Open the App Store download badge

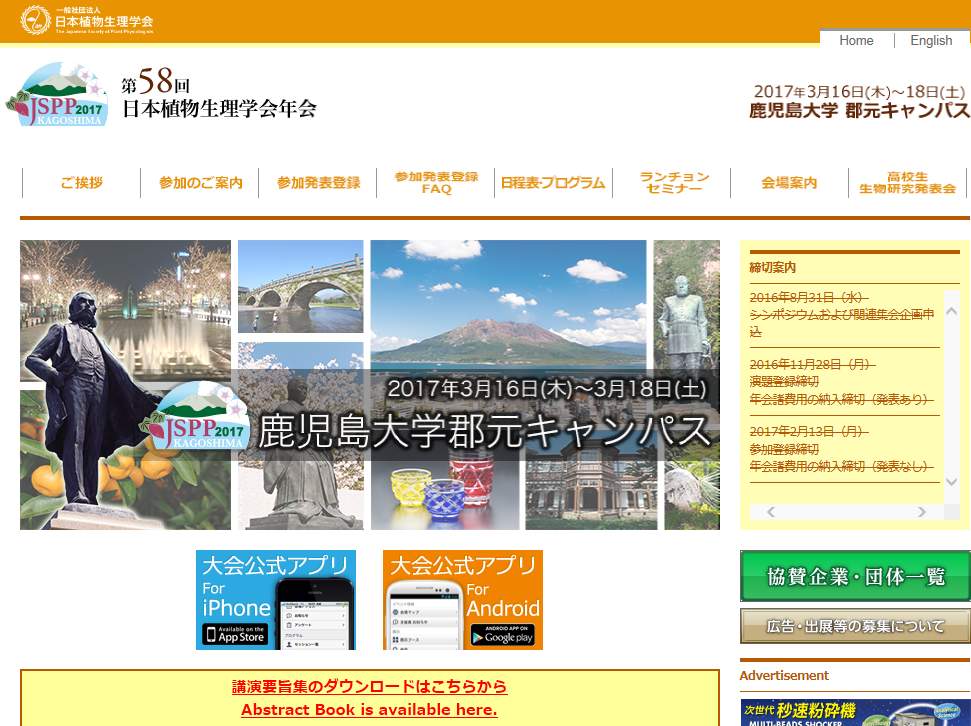click(236, 635)
